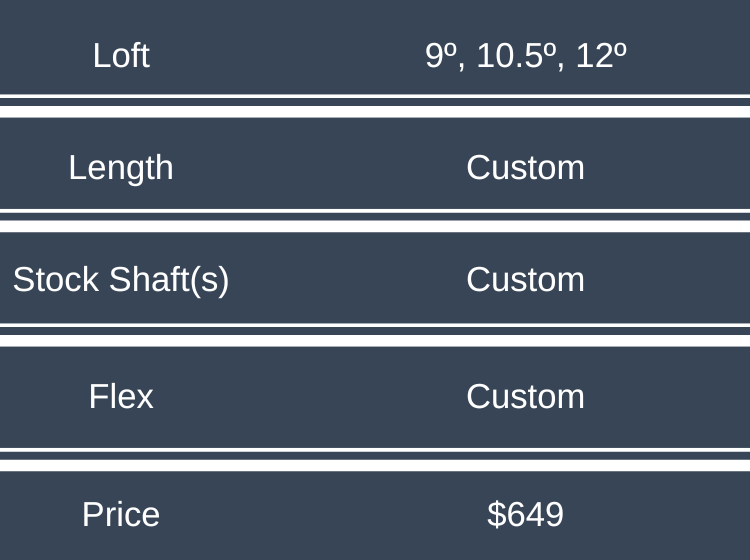Click empty space between Loft and its values
Image resolution: width=750 pixels, height=560 pixels.
pyautogui.click(x=290, y=55)
